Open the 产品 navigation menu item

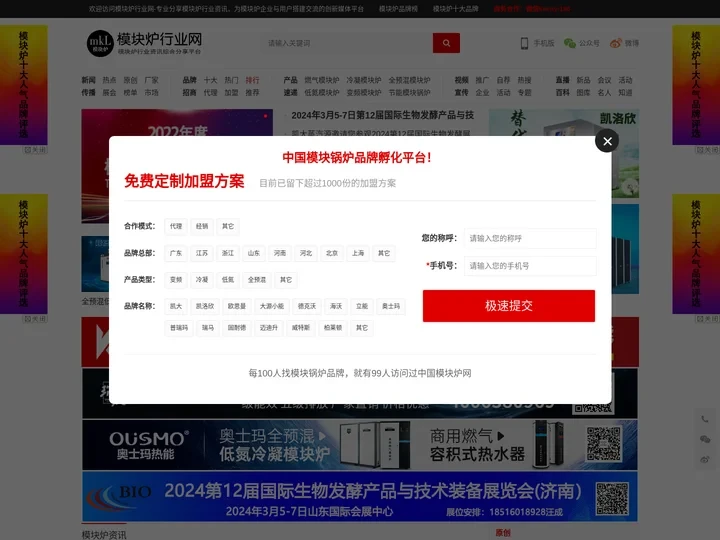(290, 80)
